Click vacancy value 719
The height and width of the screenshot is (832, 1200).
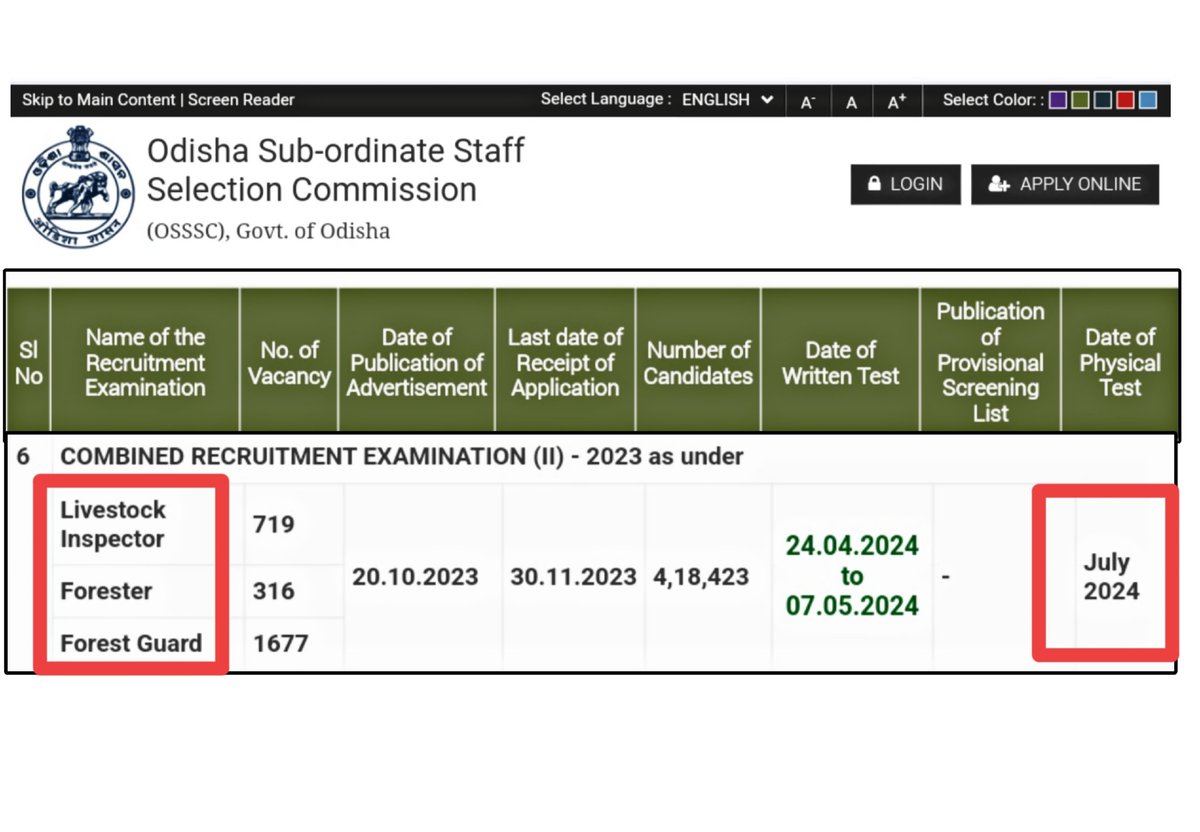274,524
